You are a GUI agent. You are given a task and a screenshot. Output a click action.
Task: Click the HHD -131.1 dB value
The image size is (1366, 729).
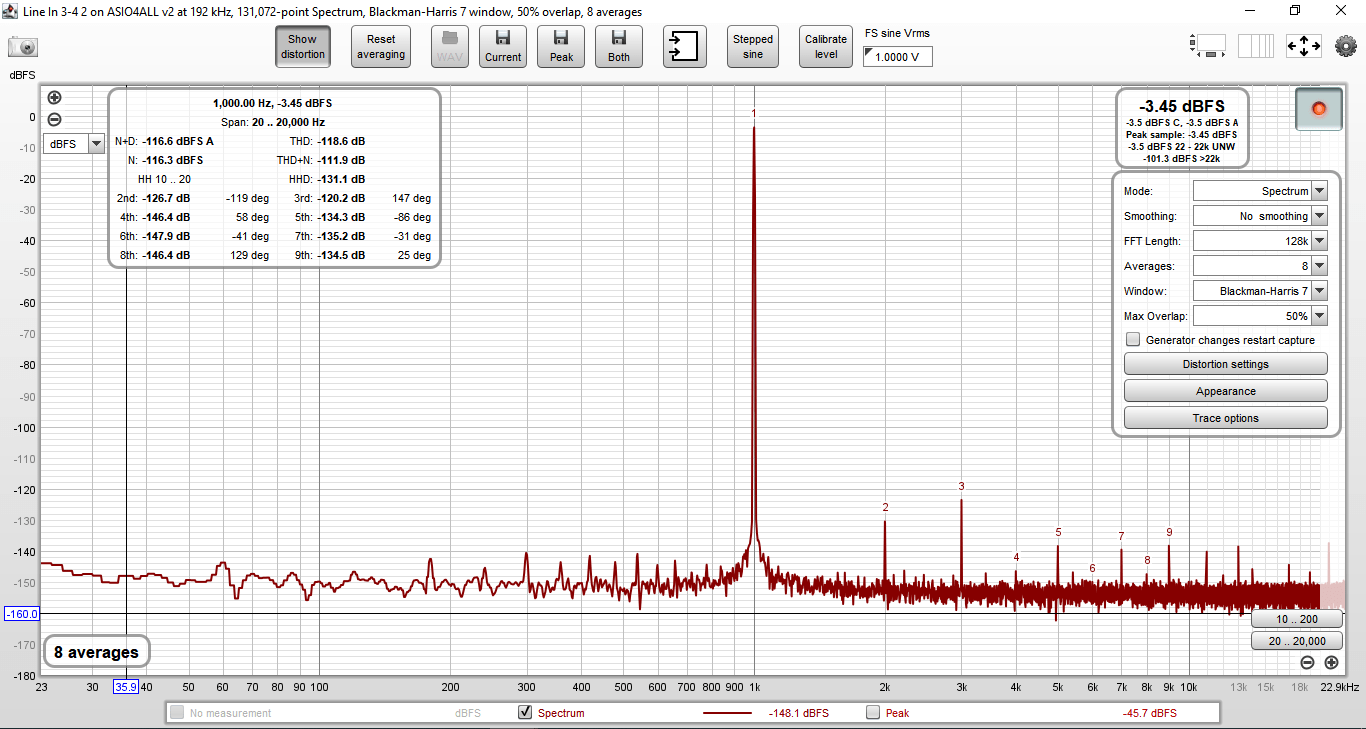pos(342,179)
